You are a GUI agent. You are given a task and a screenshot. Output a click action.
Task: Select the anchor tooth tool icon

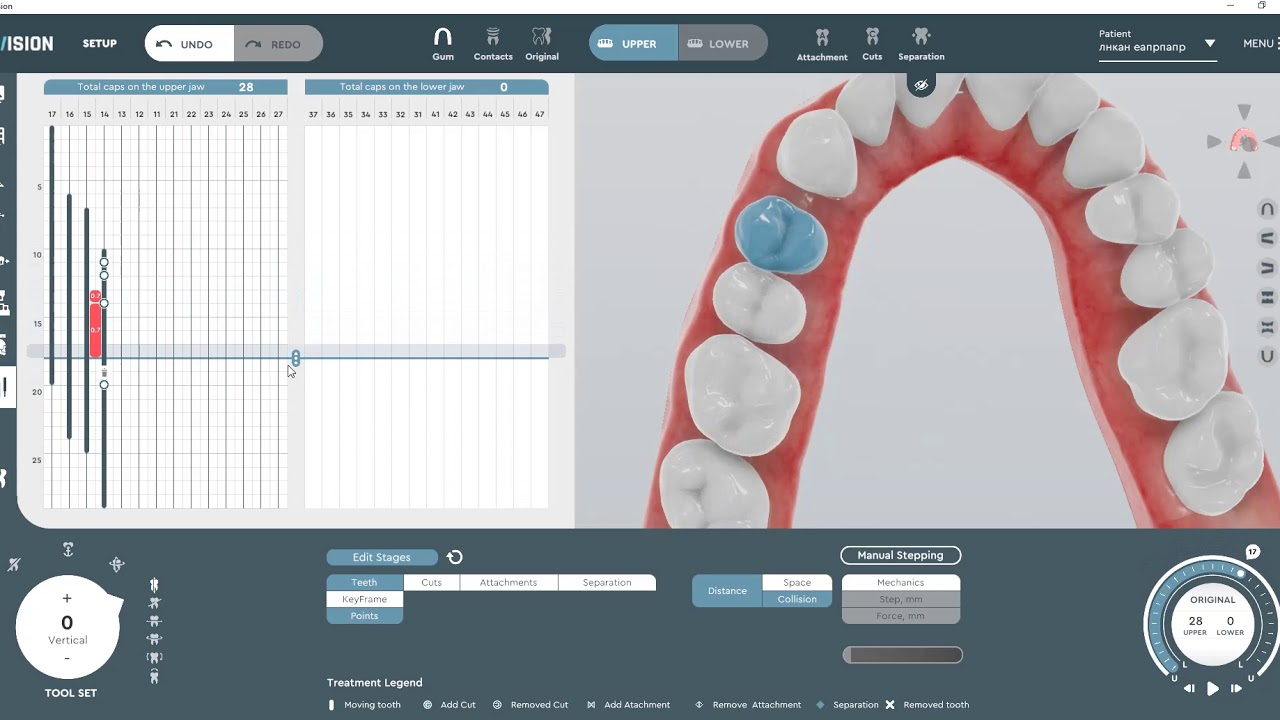pyautogui.click(x=68, y=549)
